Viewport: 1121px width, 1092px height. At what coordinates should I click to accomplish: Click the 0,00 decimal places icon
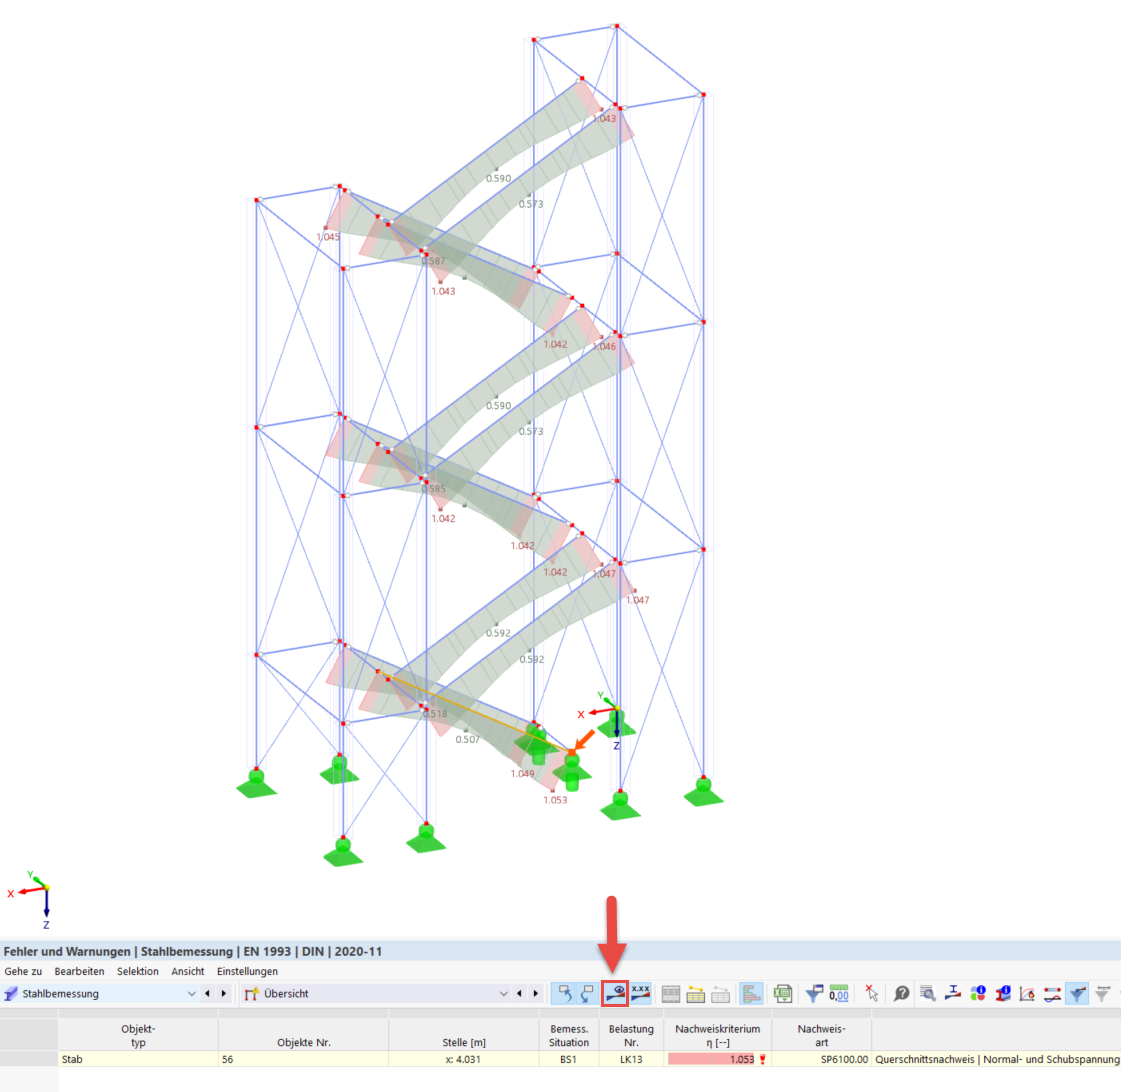839,993
